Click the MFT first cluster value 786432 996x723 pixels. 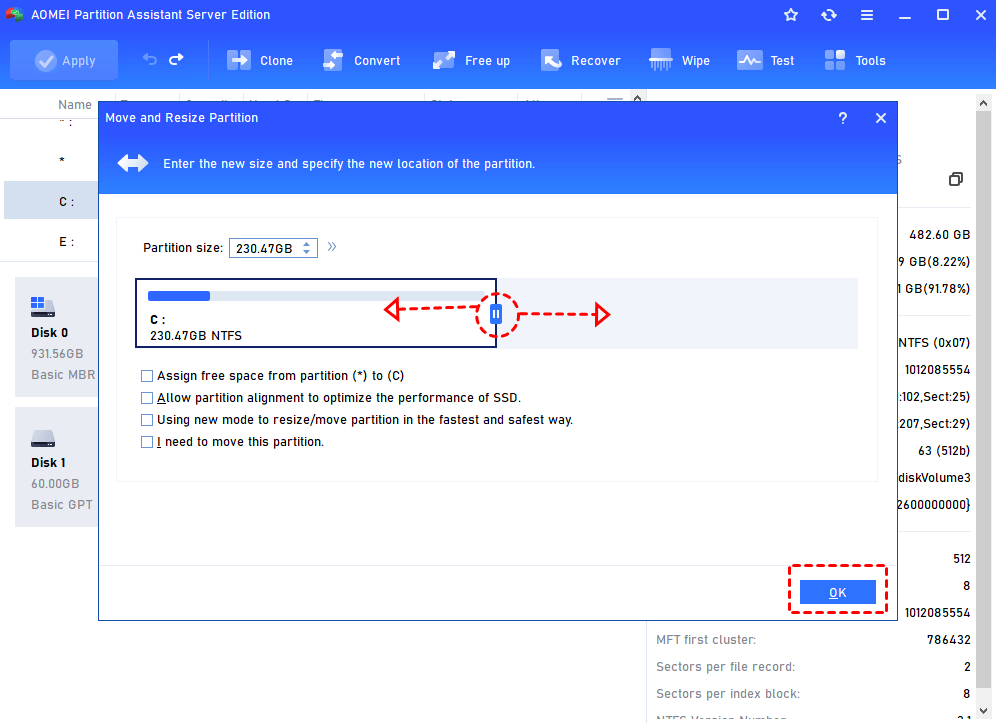point(948,640)
